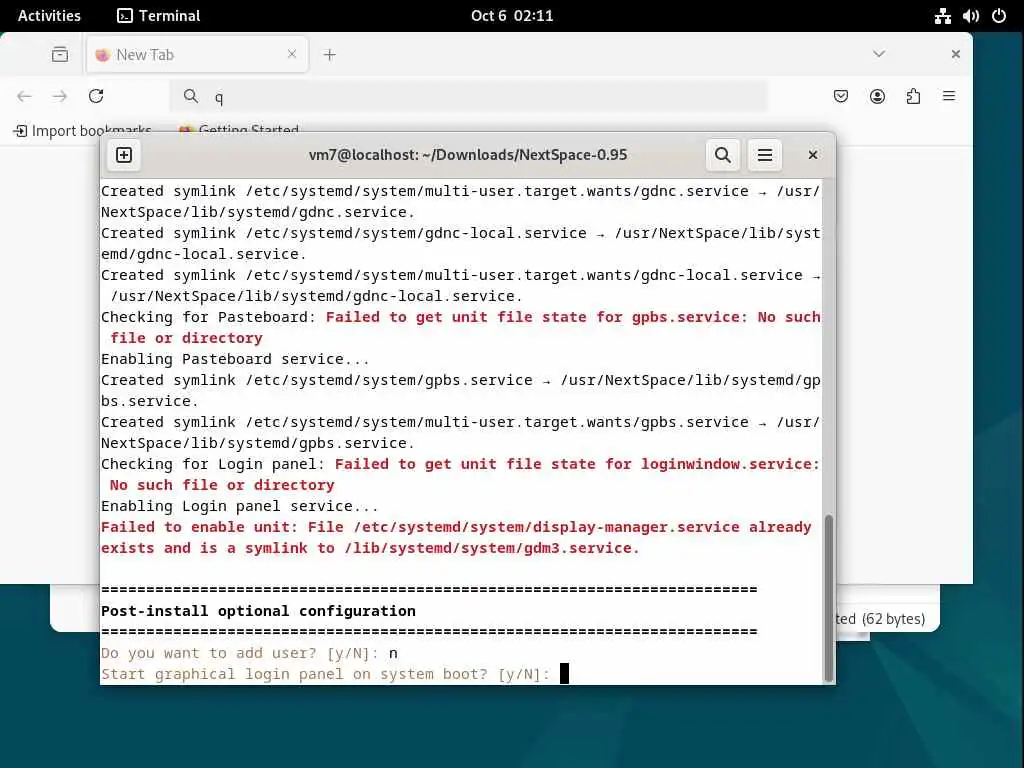Close the terminal window
Screen dimensions: 1024x768
[x=812, y=155]
